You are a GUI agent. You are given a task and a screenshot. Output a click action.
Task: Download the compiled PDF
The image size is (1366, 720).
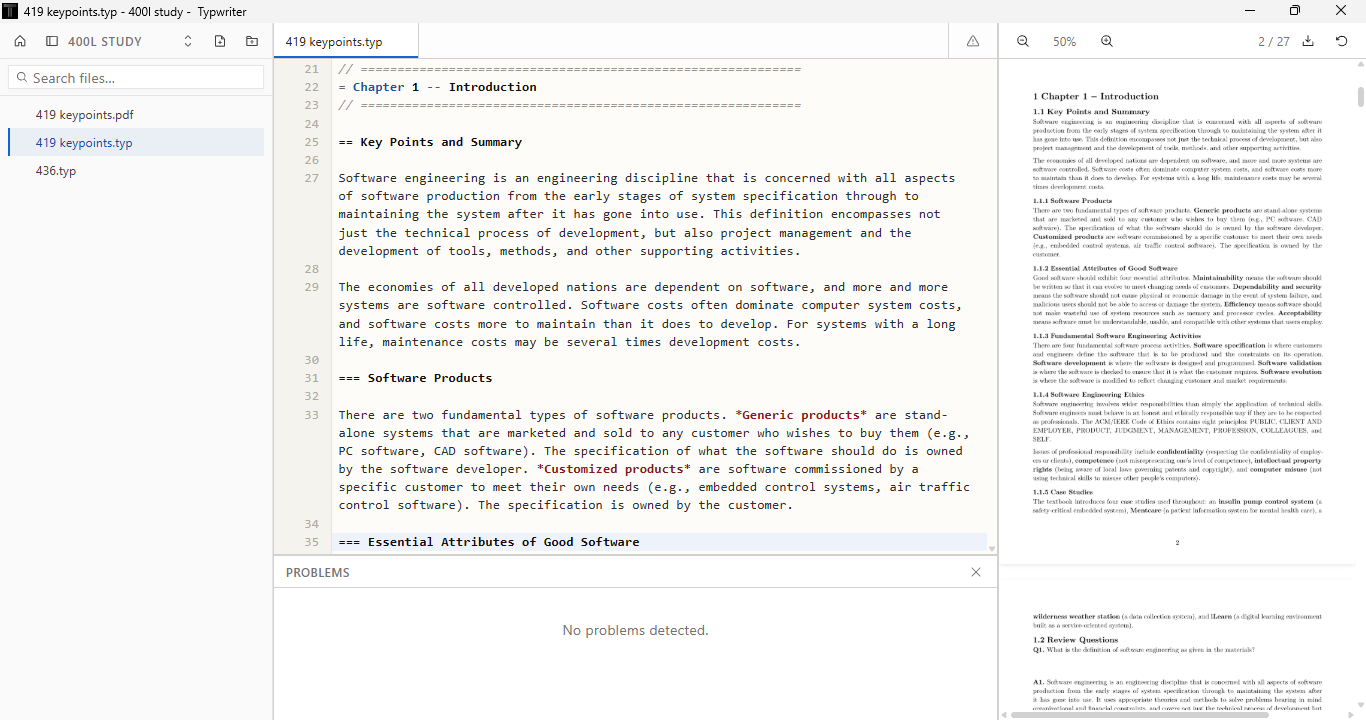1309,41
